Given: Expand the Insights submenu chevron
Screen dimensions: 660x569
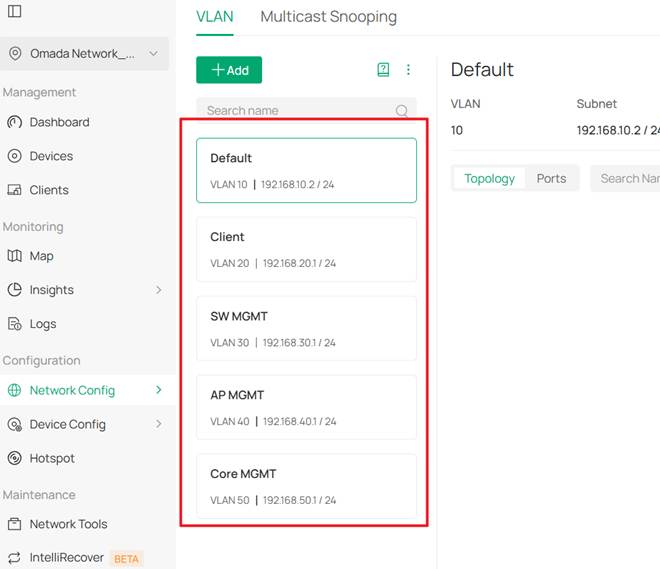Looking at the screenshot, I should 158,290.
